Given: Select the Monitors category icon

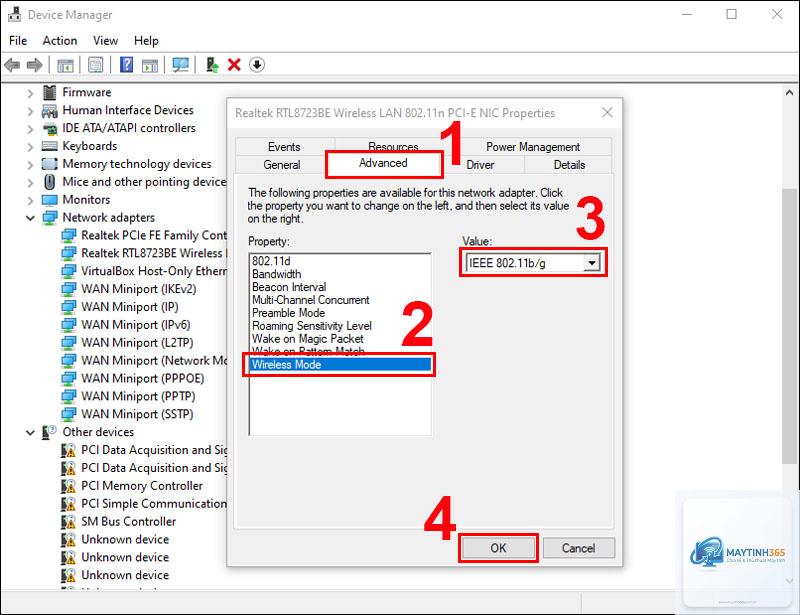Looking at the screenshot, I should tap(49, 200).
